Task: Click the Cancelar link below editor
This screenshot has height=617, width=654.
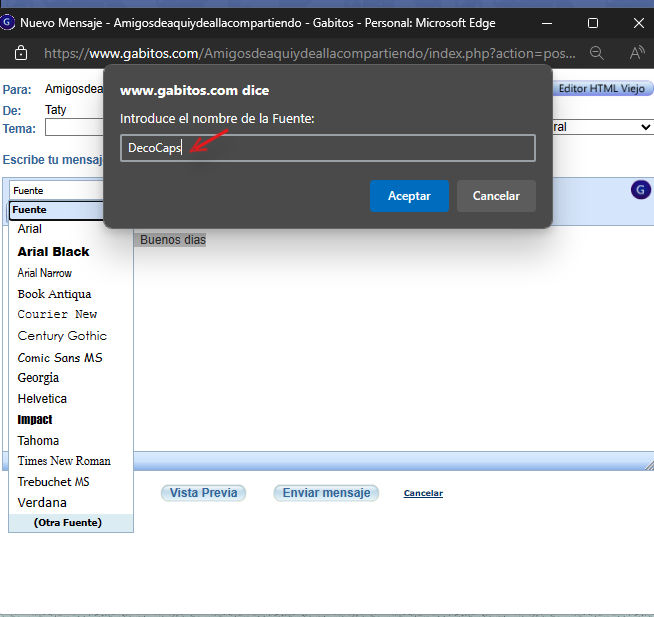Action: (423, 493)
